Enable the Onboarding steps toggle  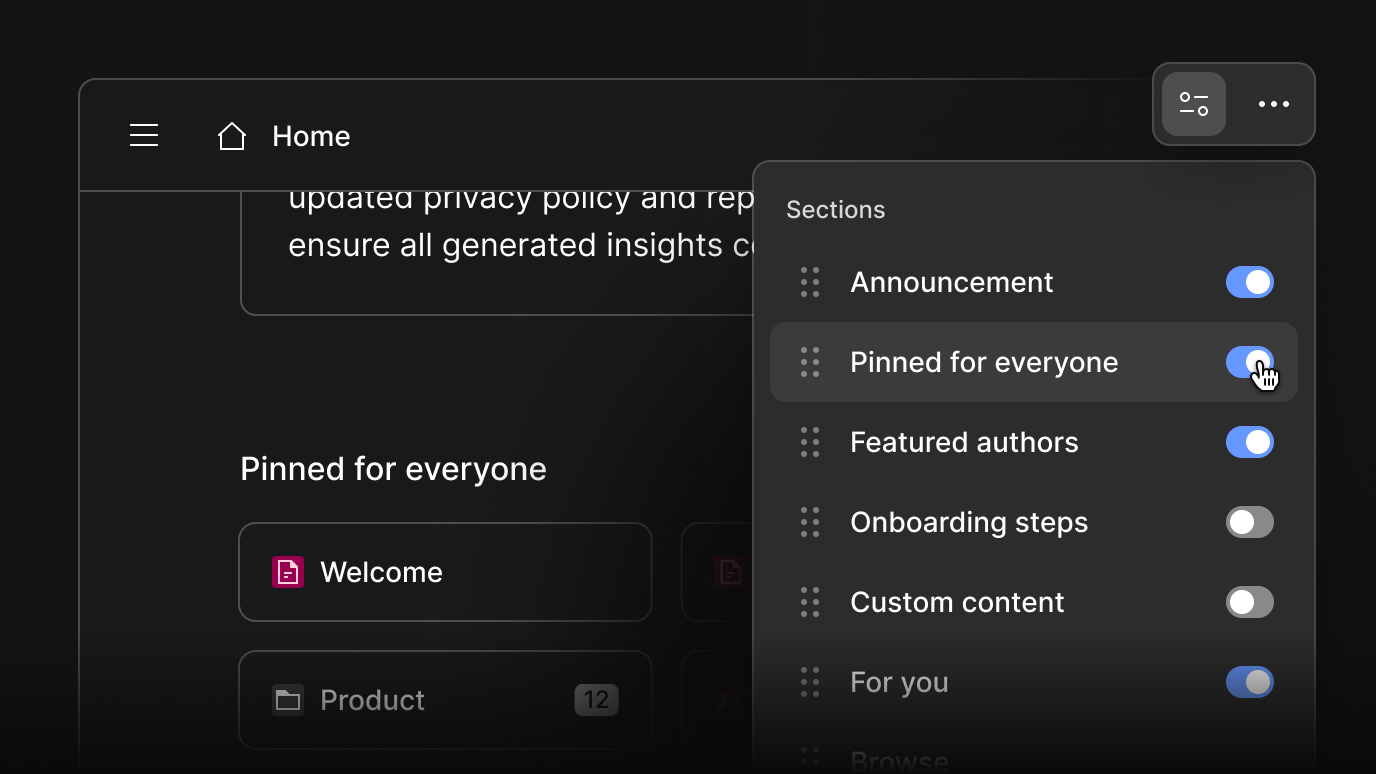(1250, 522)
